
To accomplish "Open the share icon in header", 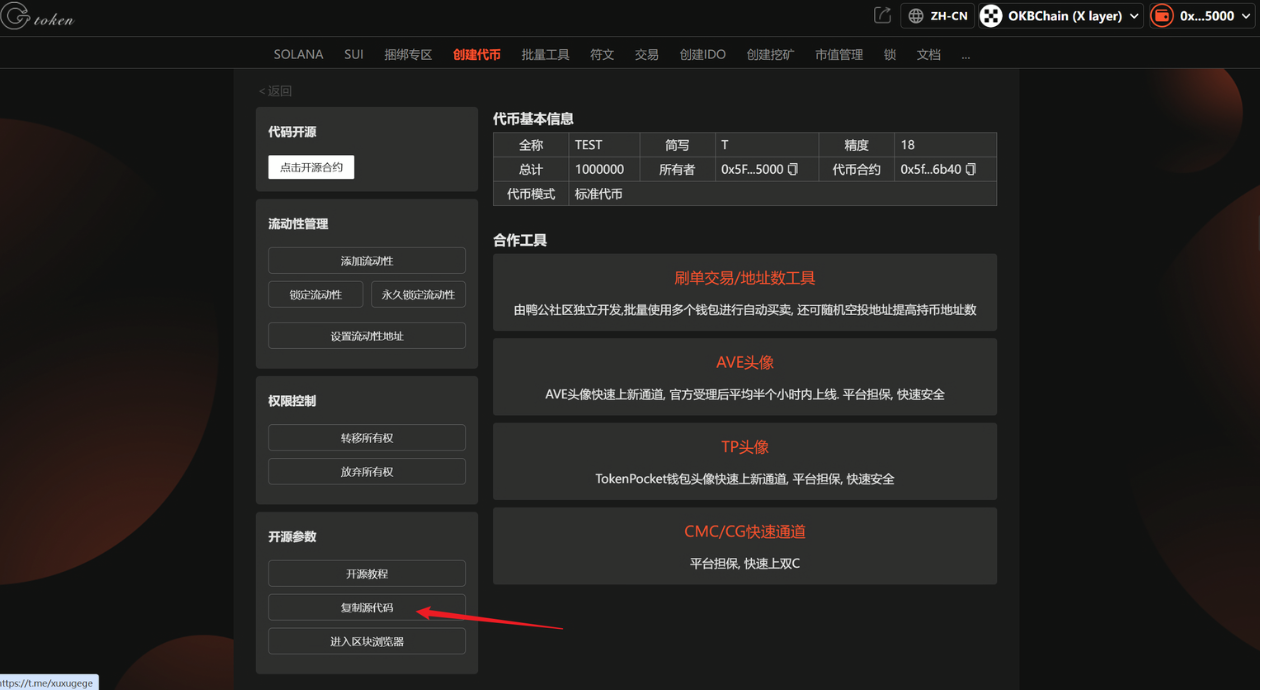I will [x=882, y=15].
